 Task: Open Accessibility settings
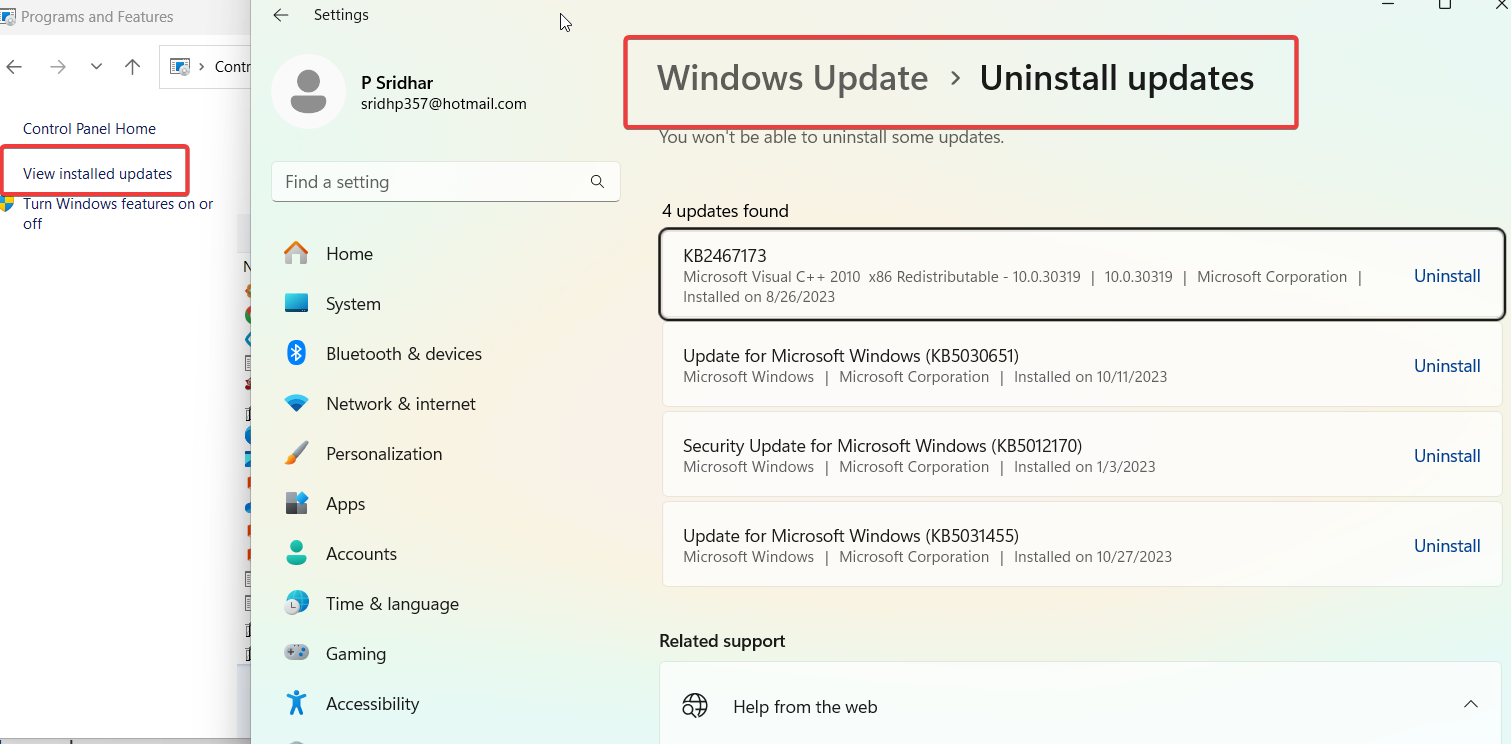tap(372, 703)
